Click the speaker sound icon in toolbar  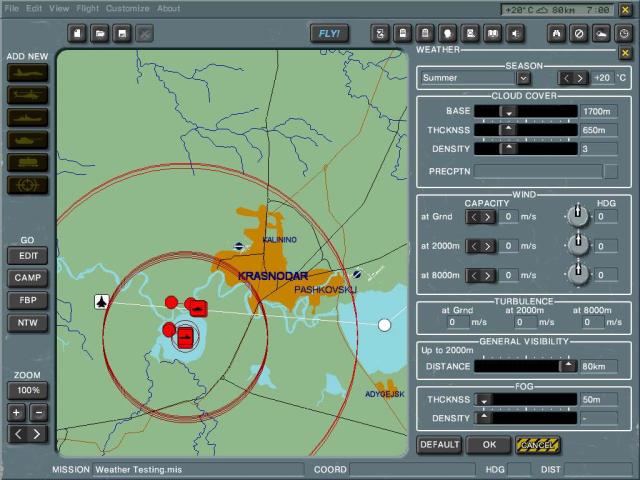coord(515,33)
